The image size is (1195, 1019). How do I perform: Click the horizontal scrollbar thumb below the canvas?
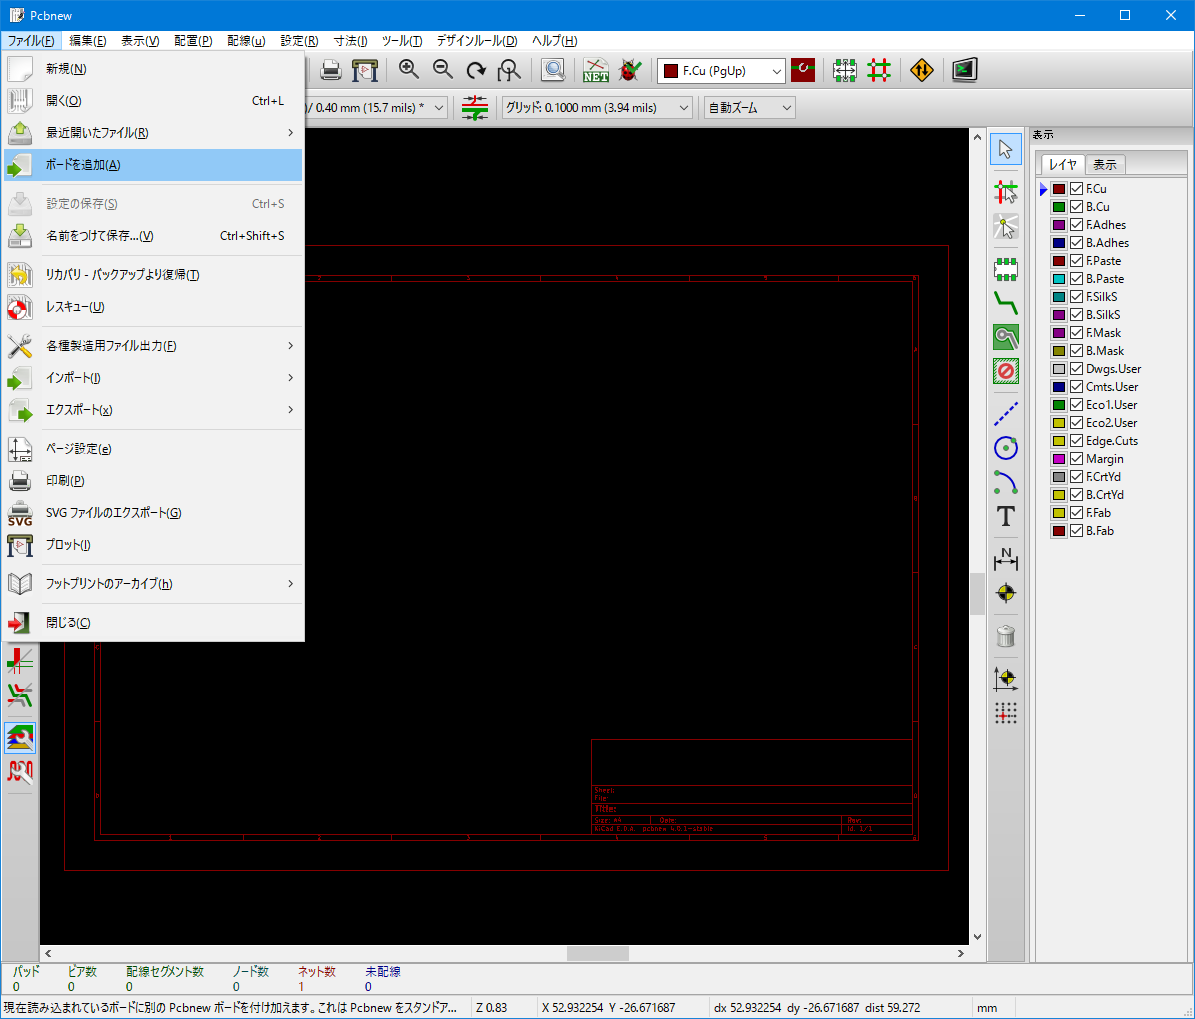tap(598, 953)
